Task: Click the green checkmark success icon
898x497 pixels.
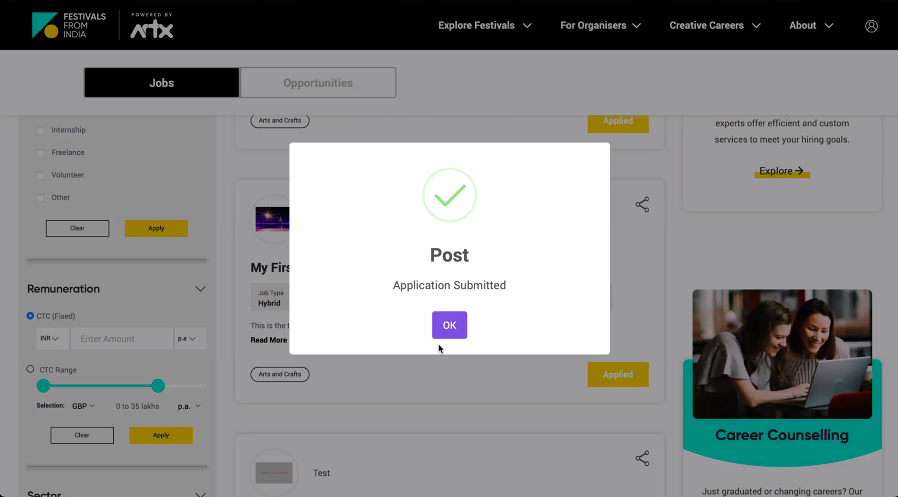Action: [x=449, y=195]
